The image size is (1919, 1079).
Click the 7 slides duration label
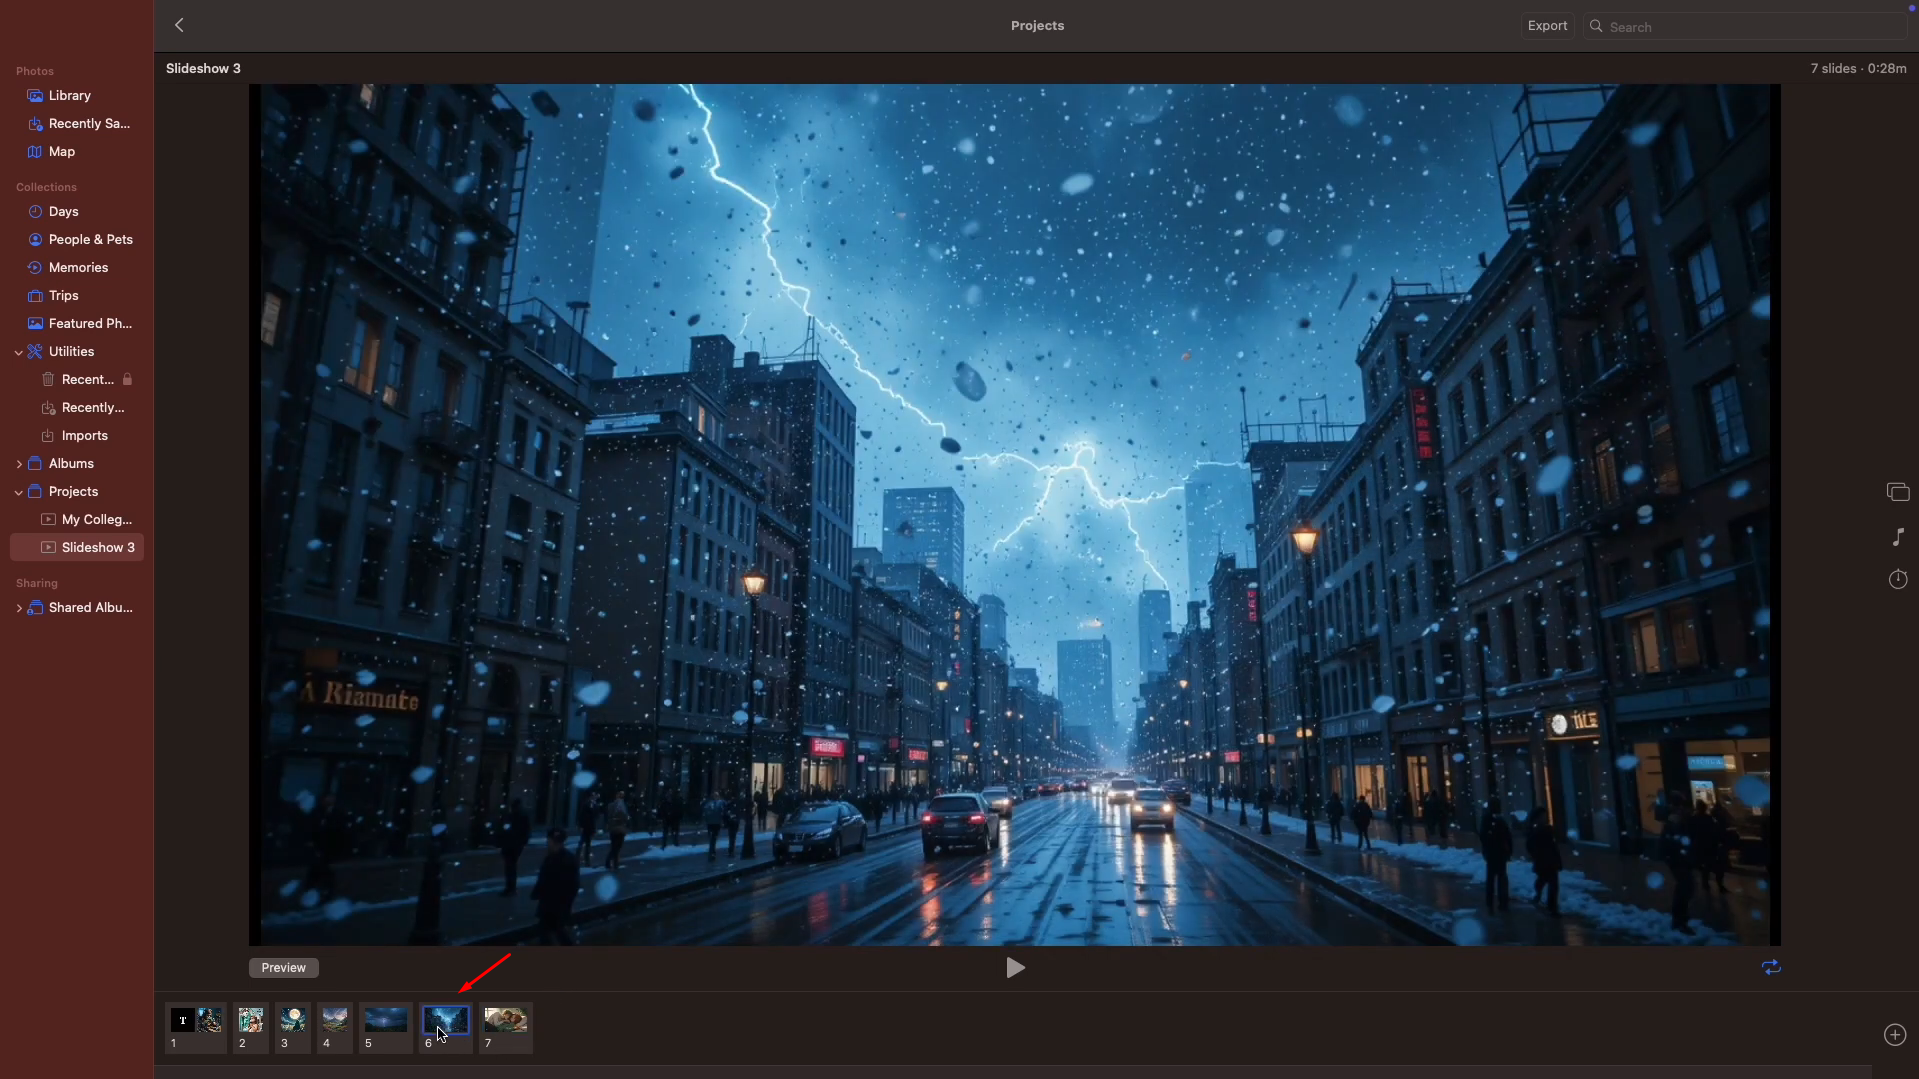(1858, 69)
